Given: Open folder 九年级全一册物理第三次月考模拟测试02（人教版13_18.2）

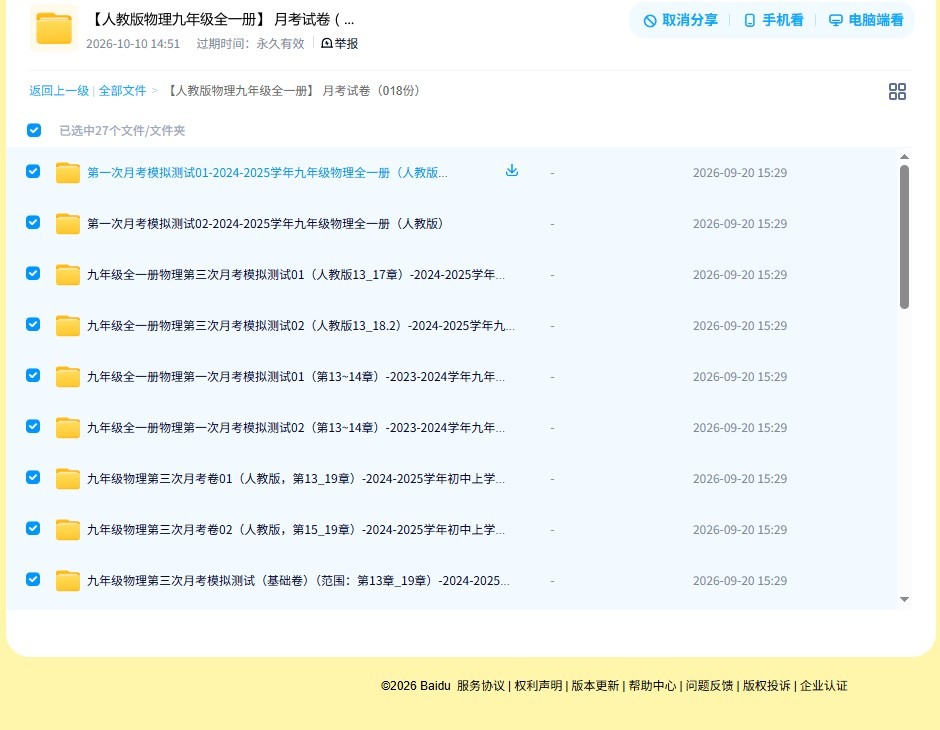Looking at the screenshot, I should [x=301, y=325].
